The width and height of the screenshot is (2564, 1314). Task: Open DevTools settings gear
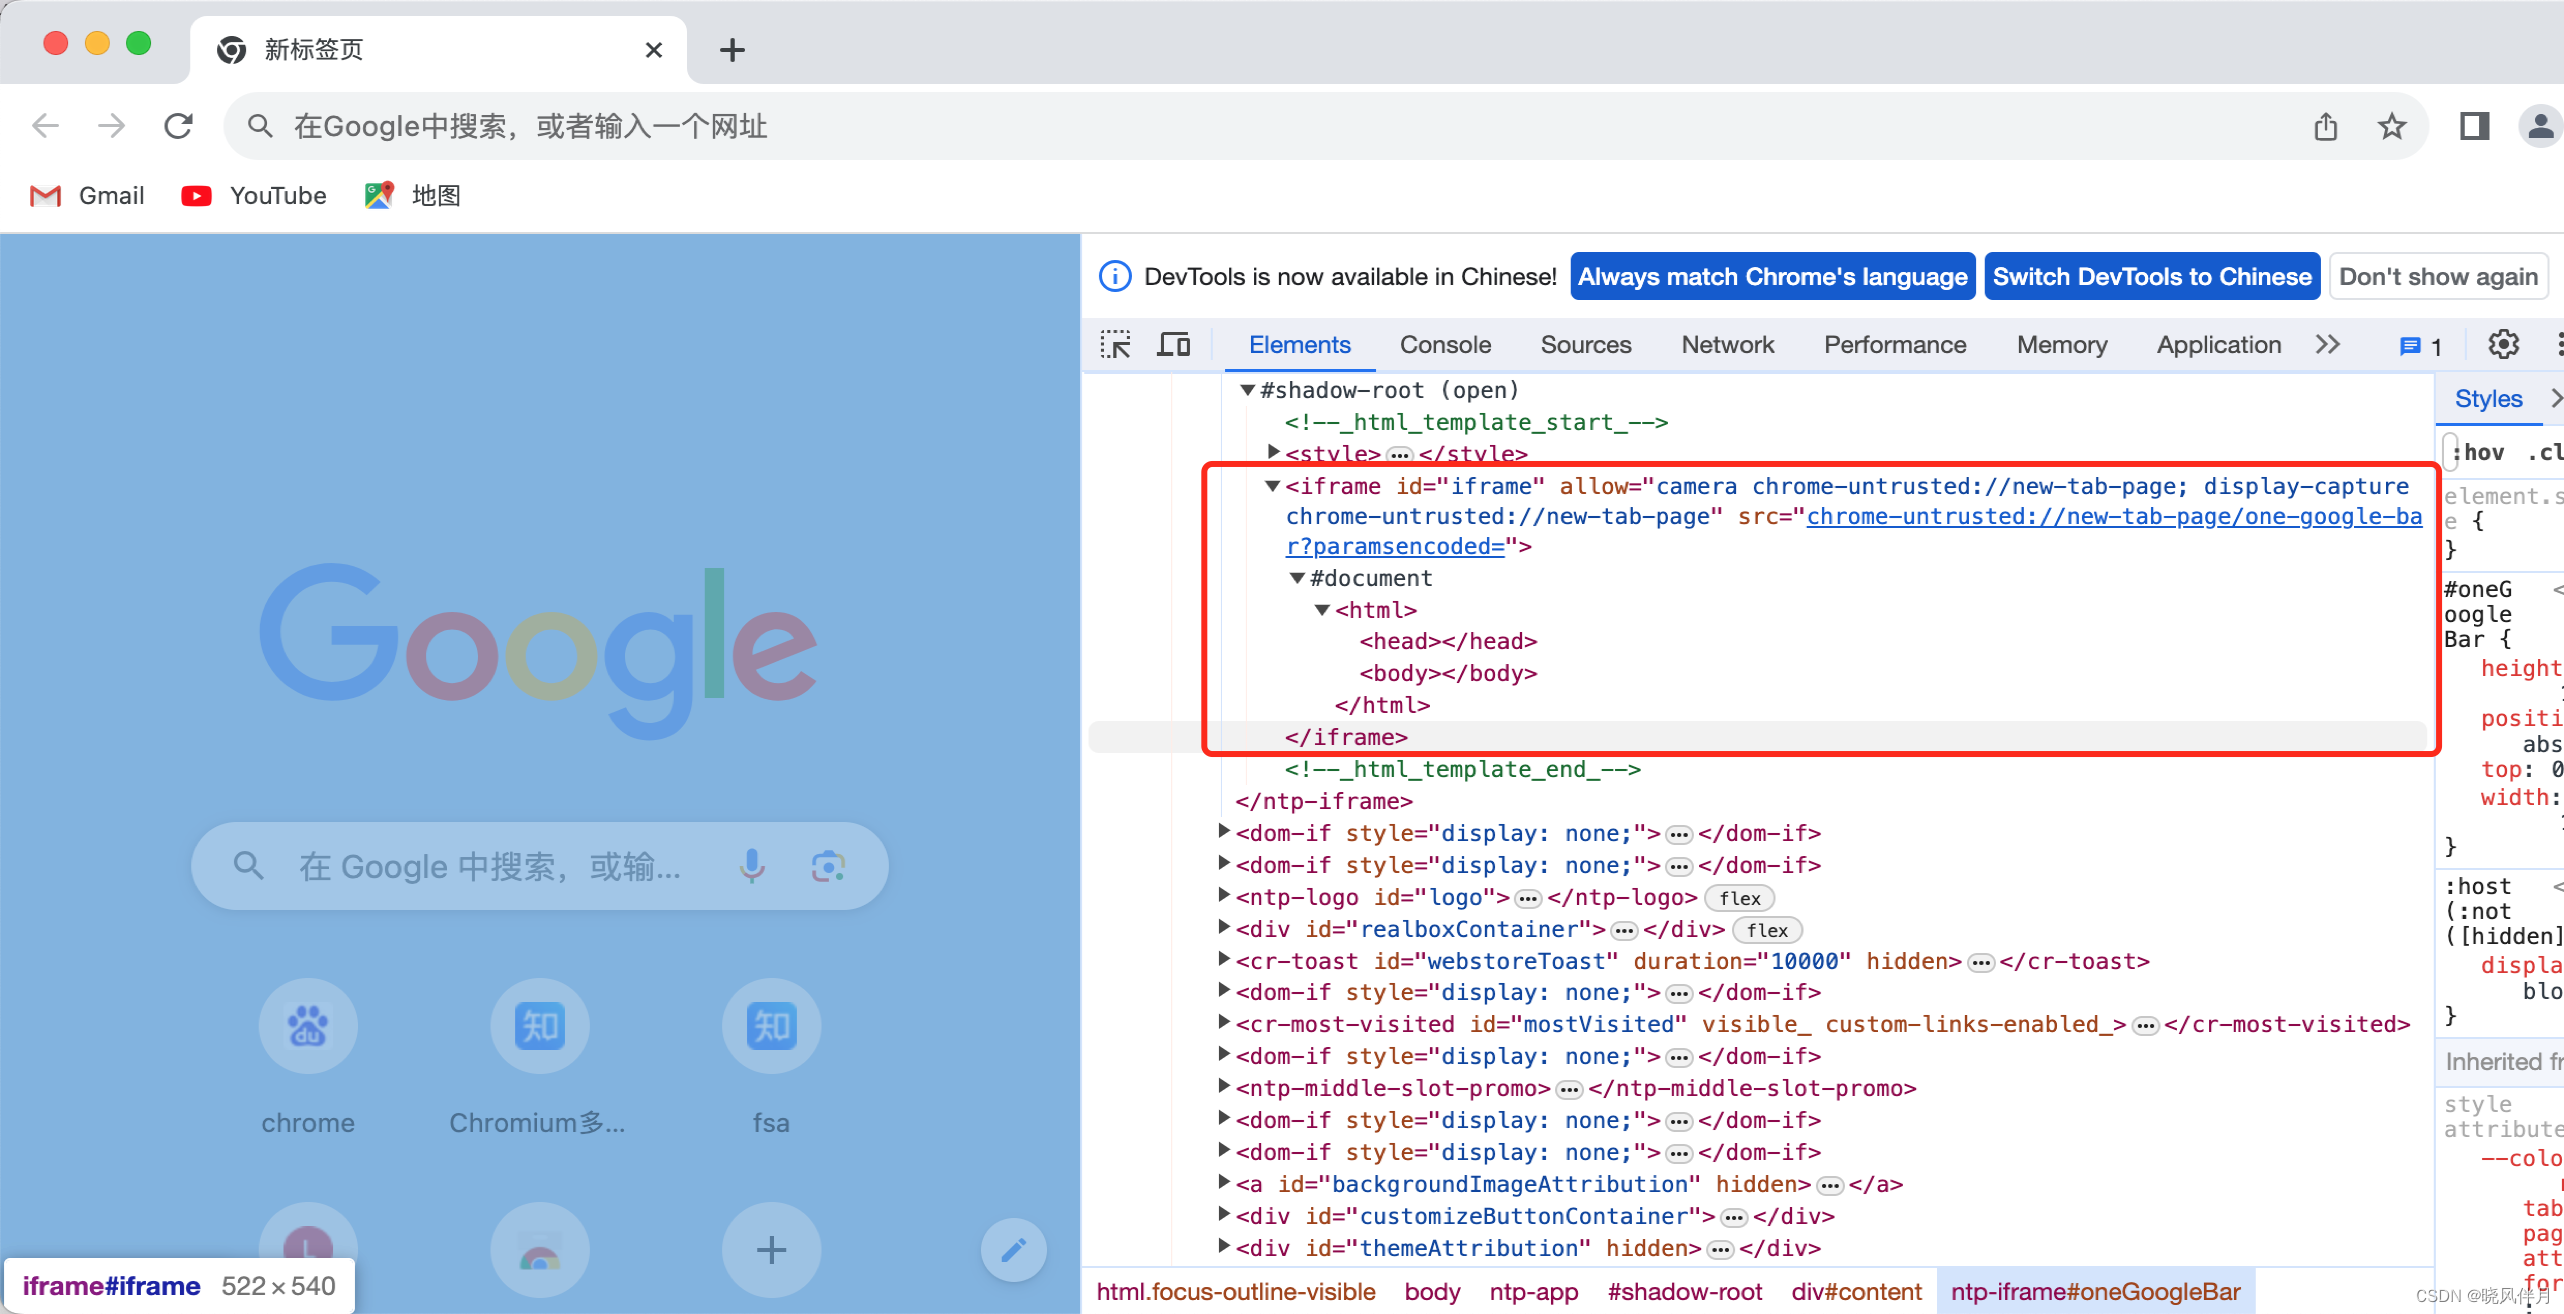pos(2503,345)
